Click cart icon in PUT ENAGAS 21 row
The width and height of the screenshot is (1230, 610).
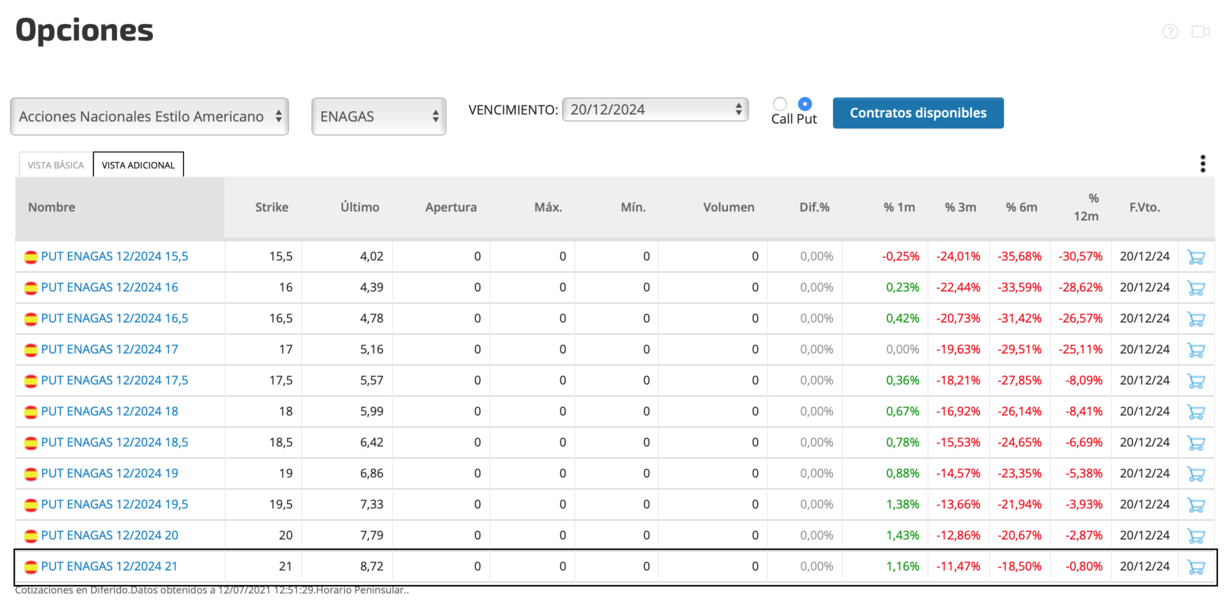click(x=1195, y=566)
